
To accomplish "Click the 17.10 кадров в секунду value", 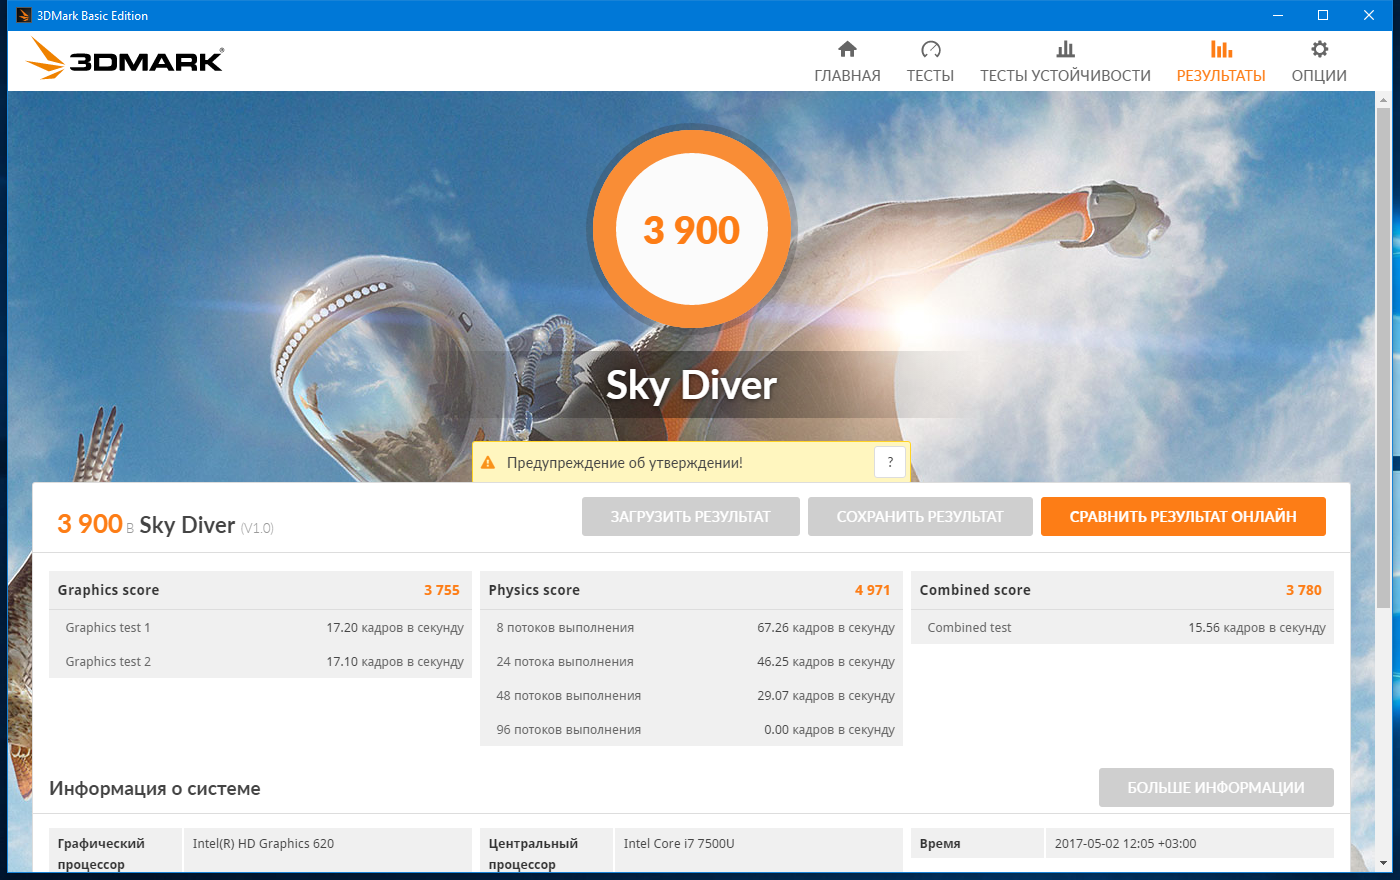I will 395,662.
